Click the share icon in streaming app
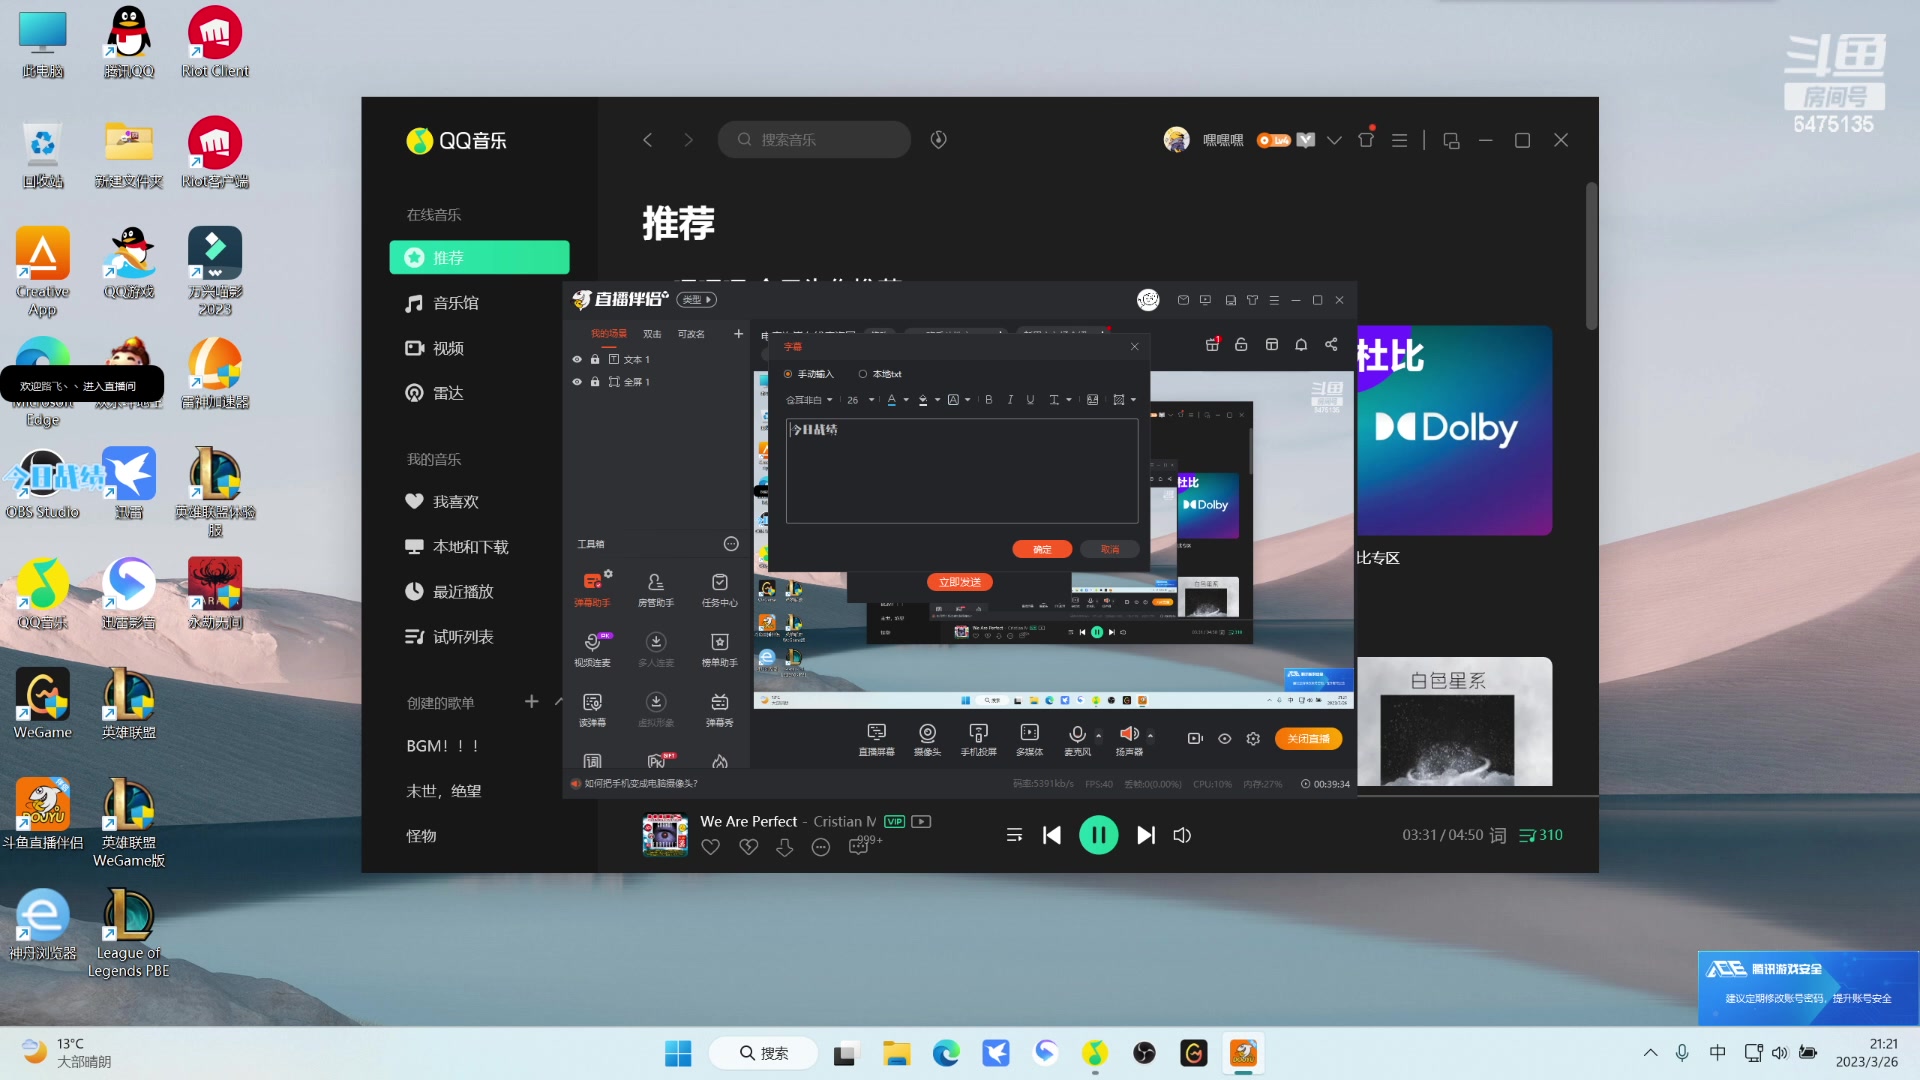 point(1331,344)
